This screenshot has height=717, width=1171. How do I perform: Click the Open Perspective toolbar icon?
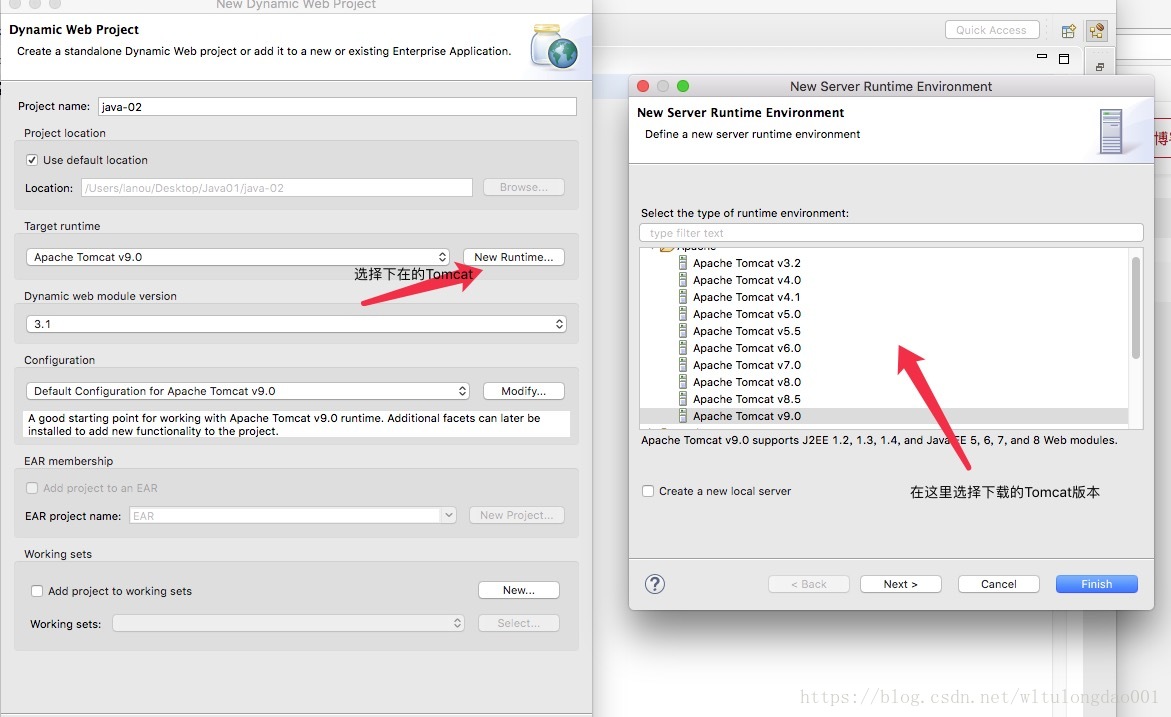tap(1069, 31)
